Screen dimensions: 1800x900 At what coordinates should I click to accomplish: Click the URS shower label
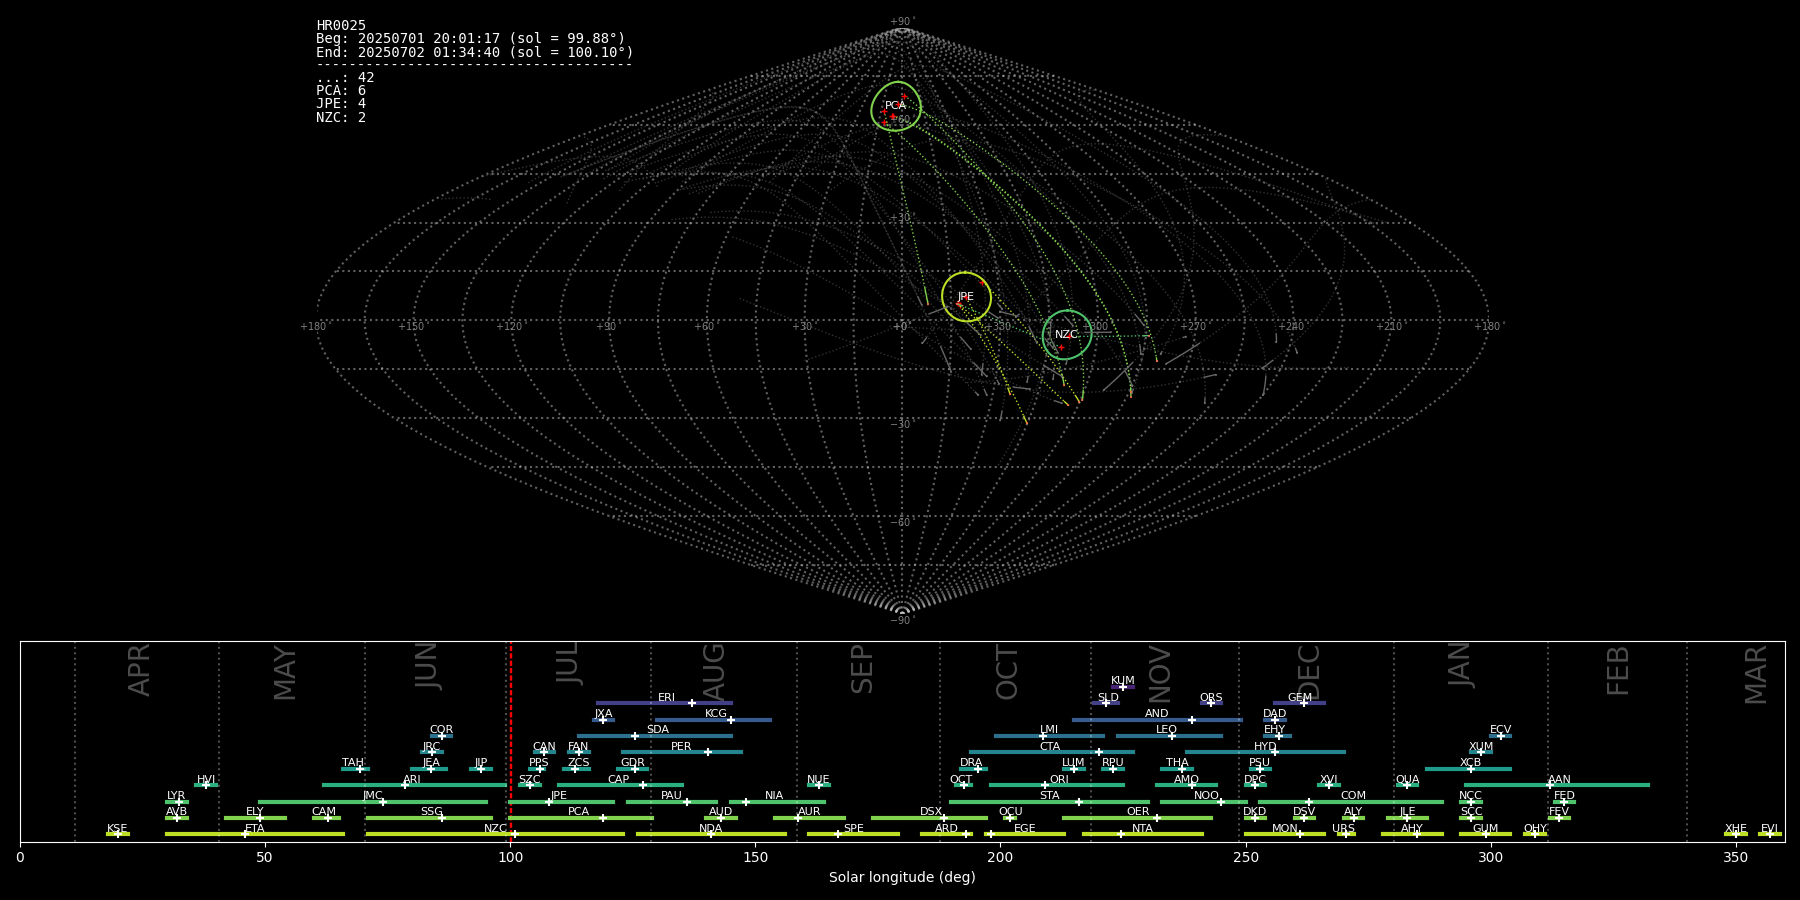click(1343, 829)
